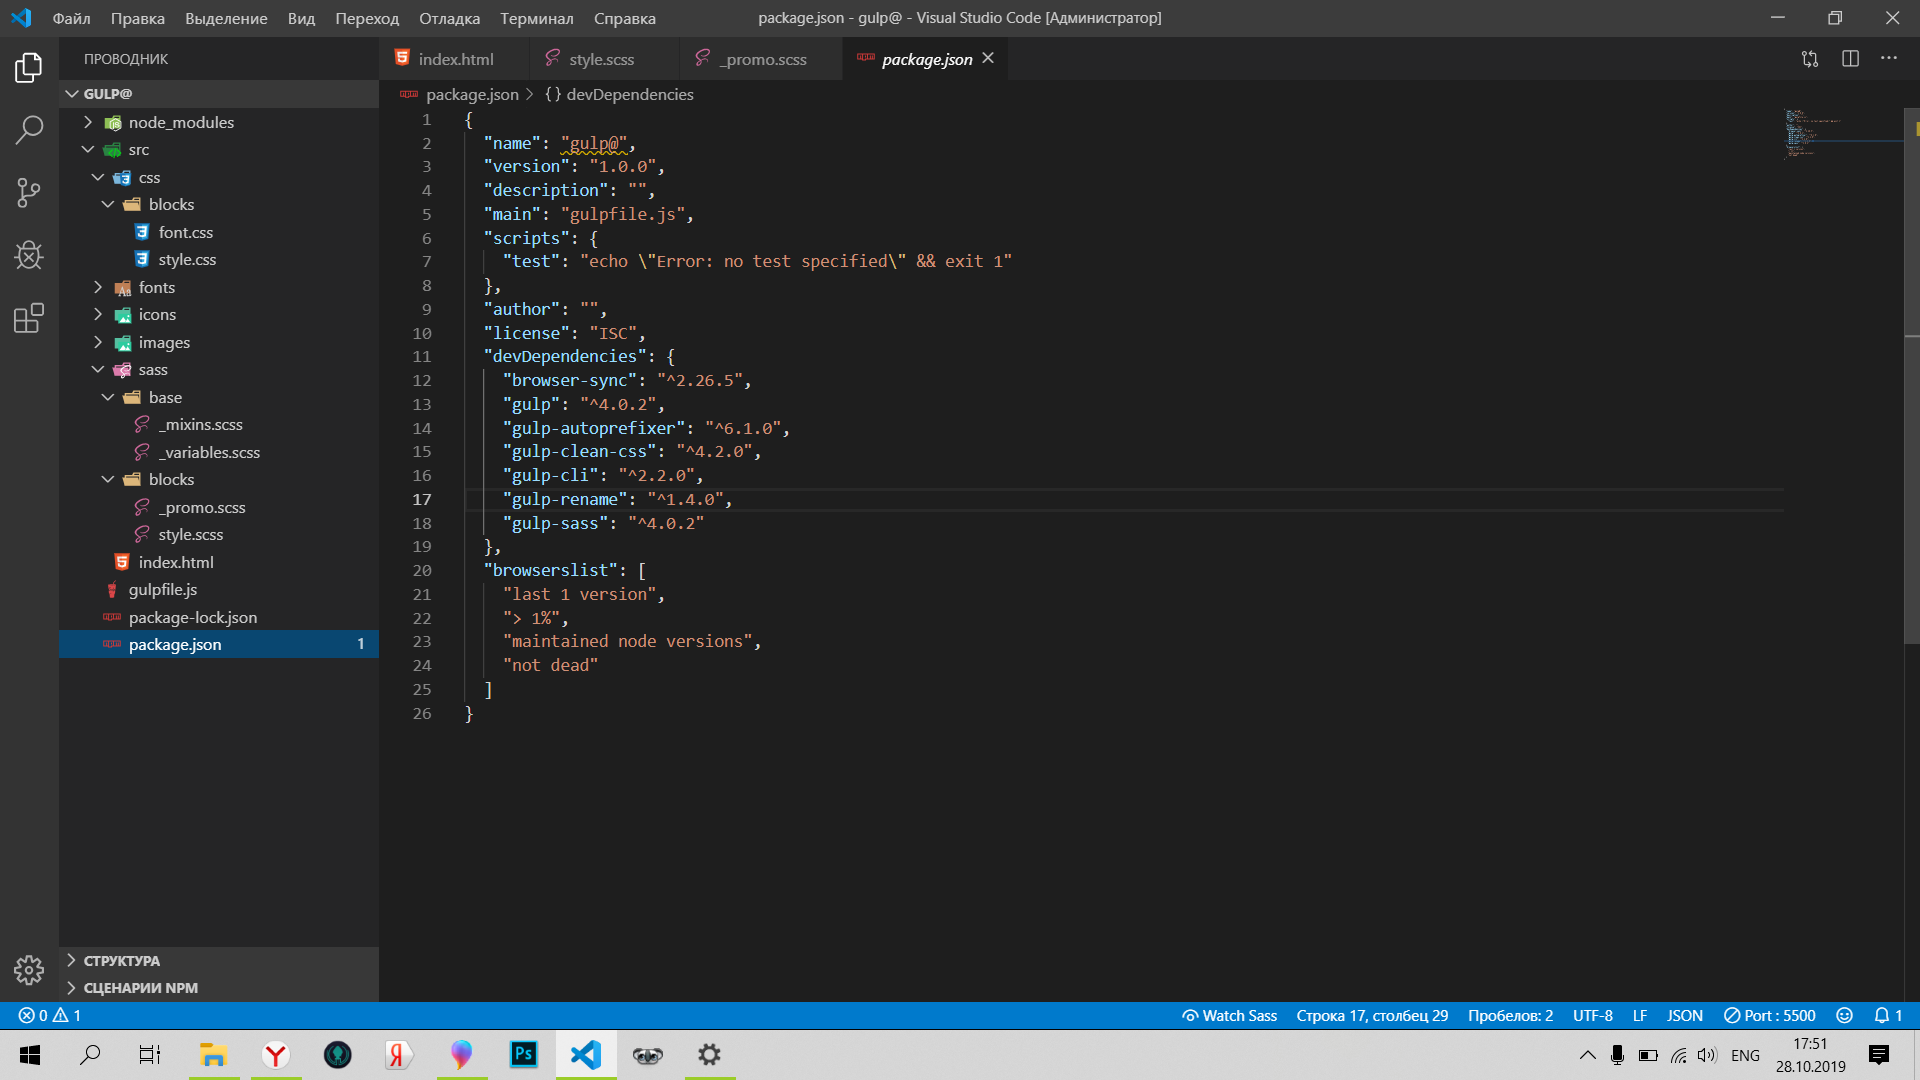Screen dimensions: 1920x1080
Task: Click package.json in the breadcrumb
Action: pyautogui.click(x=472, y=94)
